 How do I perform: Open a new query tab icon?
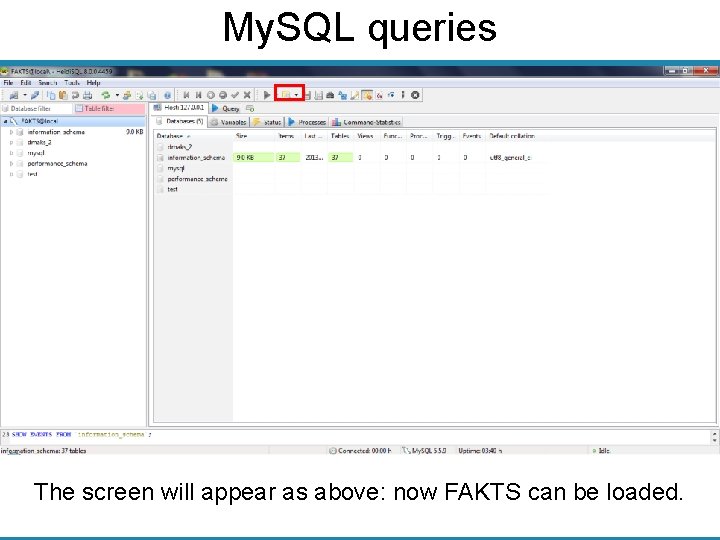coord(250,109)
